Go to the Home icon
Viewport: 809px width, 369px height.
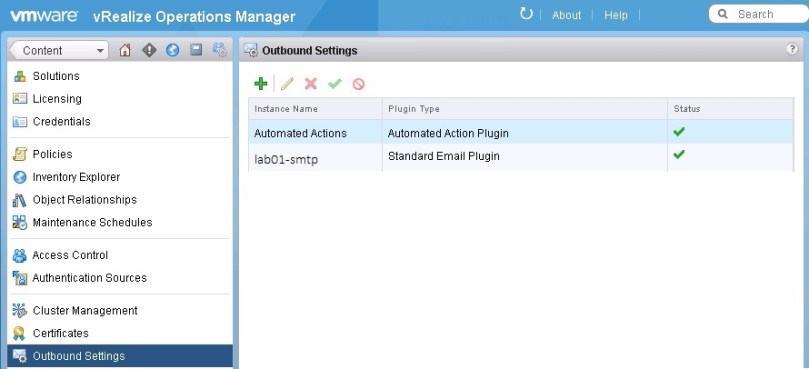125,50
